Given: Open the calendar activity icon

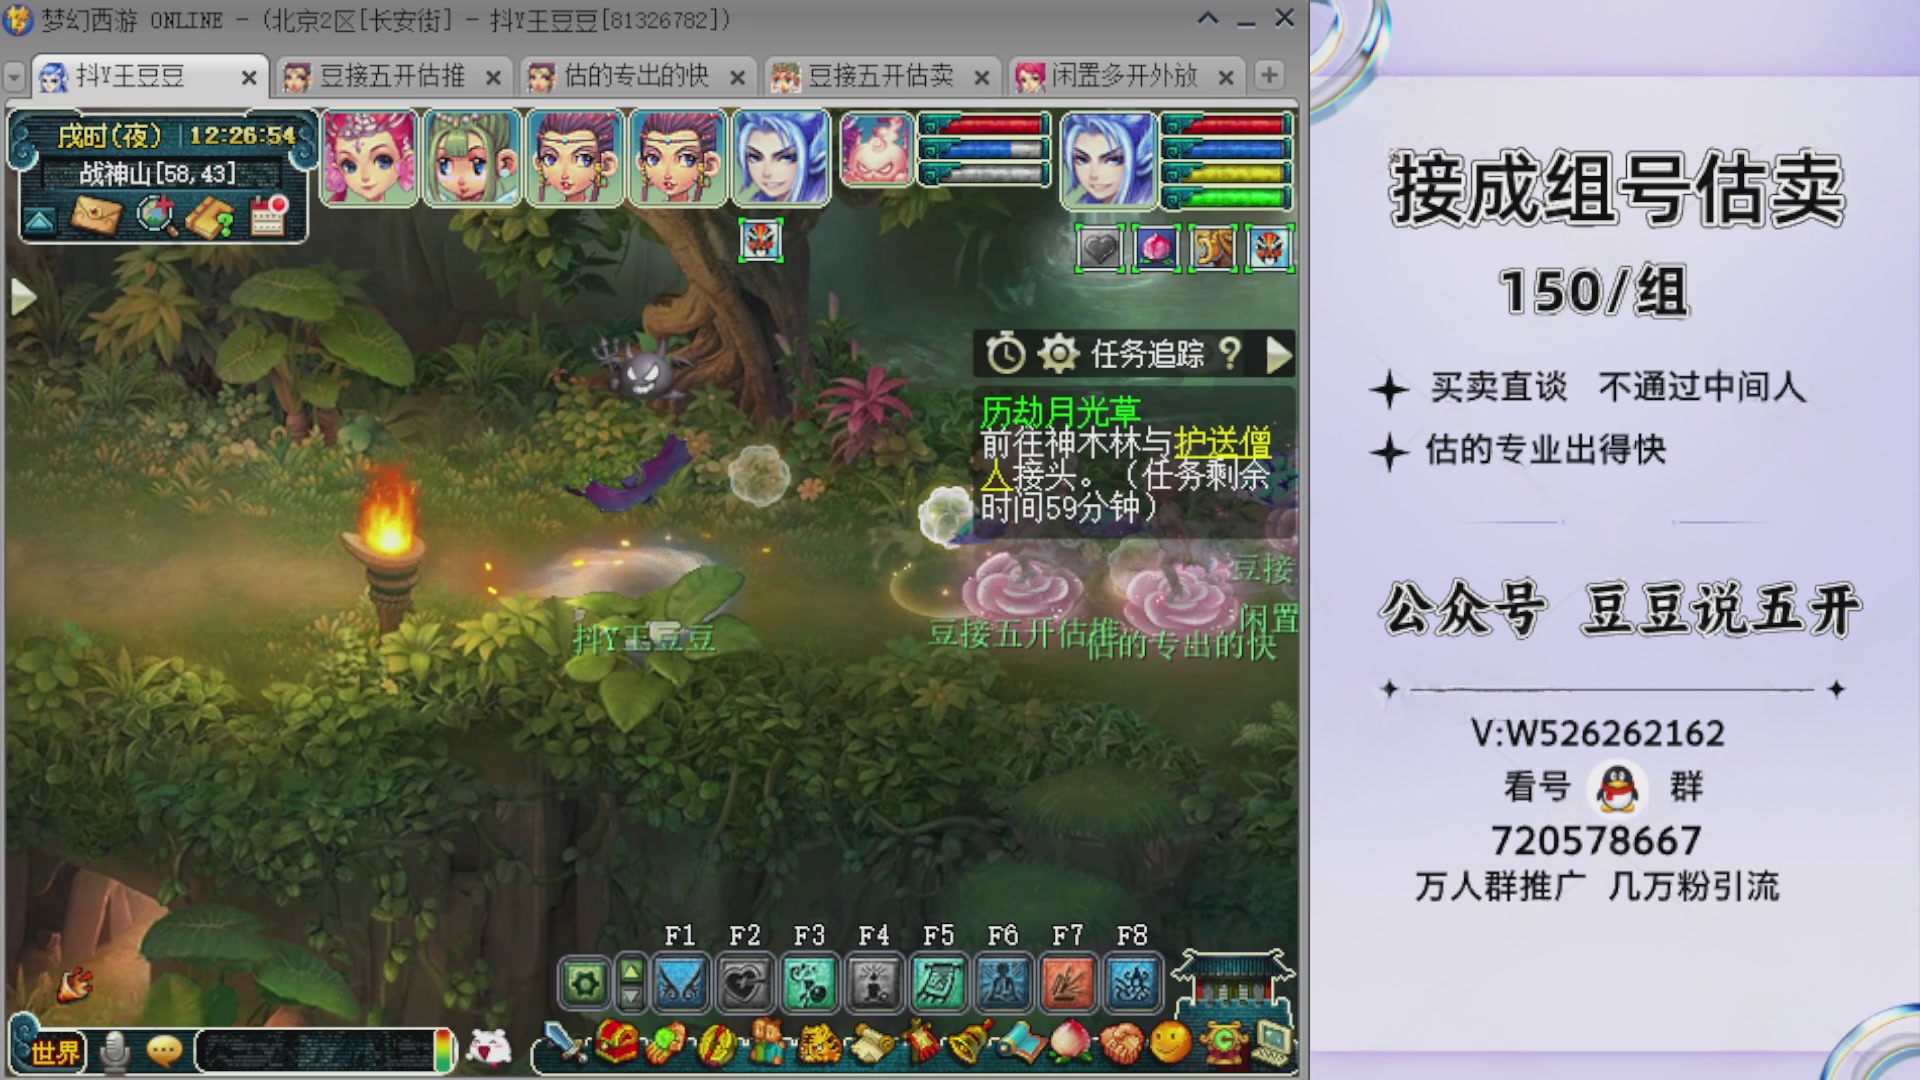Looking at the screenshot, I should [x=268, y=215].
